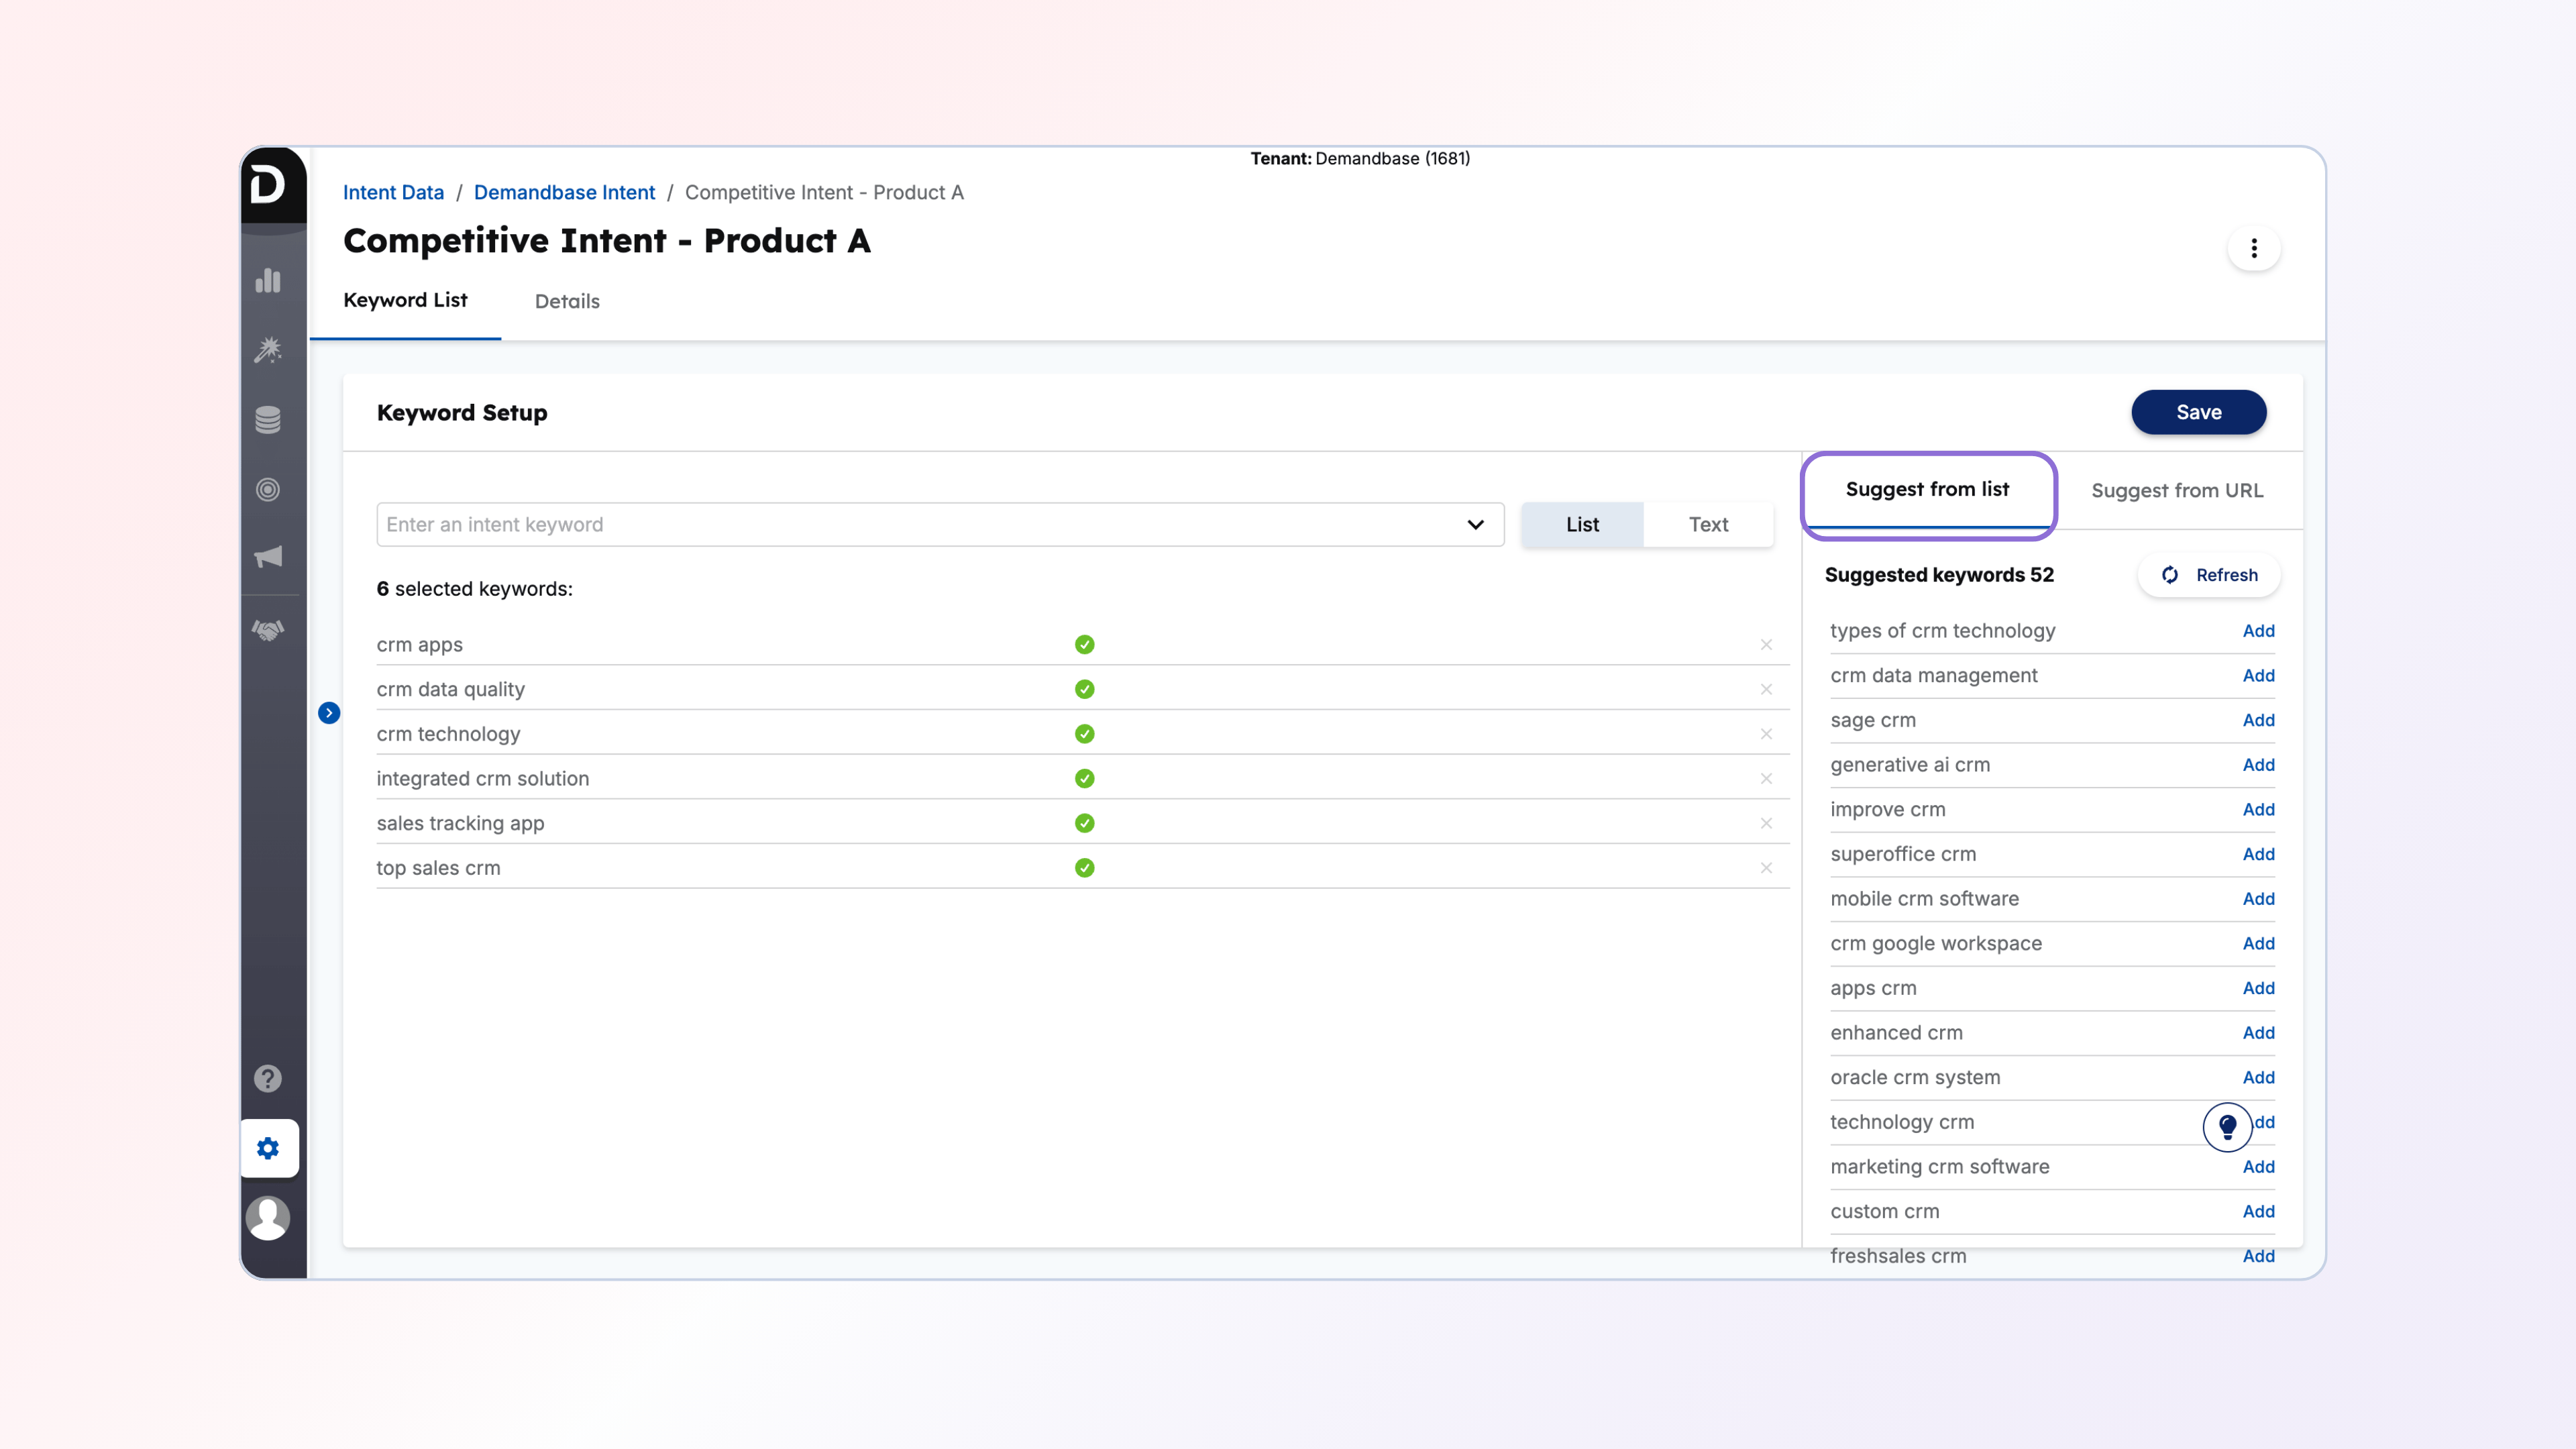The height and width of the screenshot is (1449, 2576).
Task: Expand the collapsed sidebar chevron
Action: coord(329,713)
